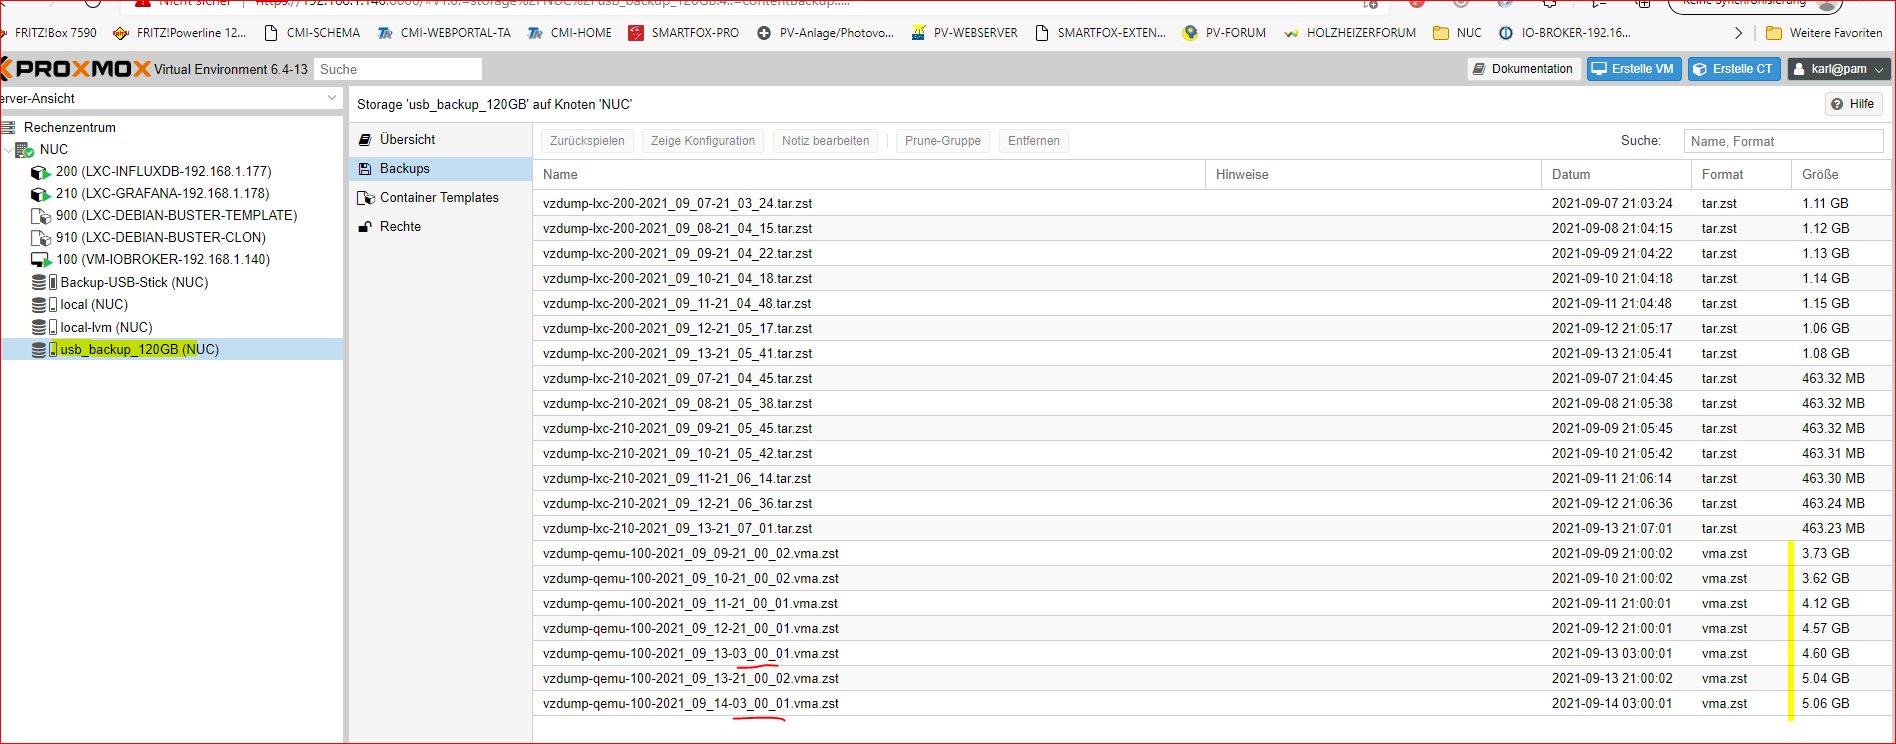Image resolution: width=1896 pixels, height=744 pixels.
Task: Select the local (NUC) storage icon
Action: (x=44, y=305)
